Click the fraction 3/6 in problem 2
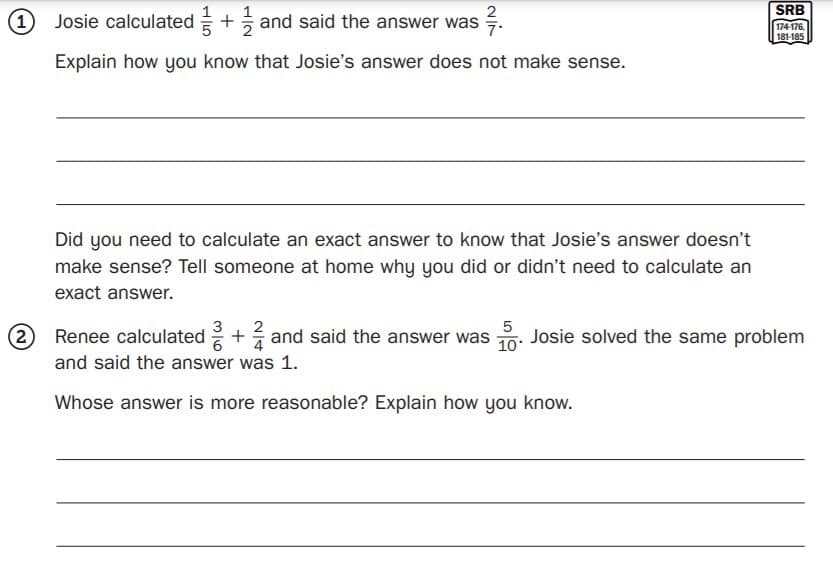Viewport: 833px width, 567px height. [x=219, y=337]
